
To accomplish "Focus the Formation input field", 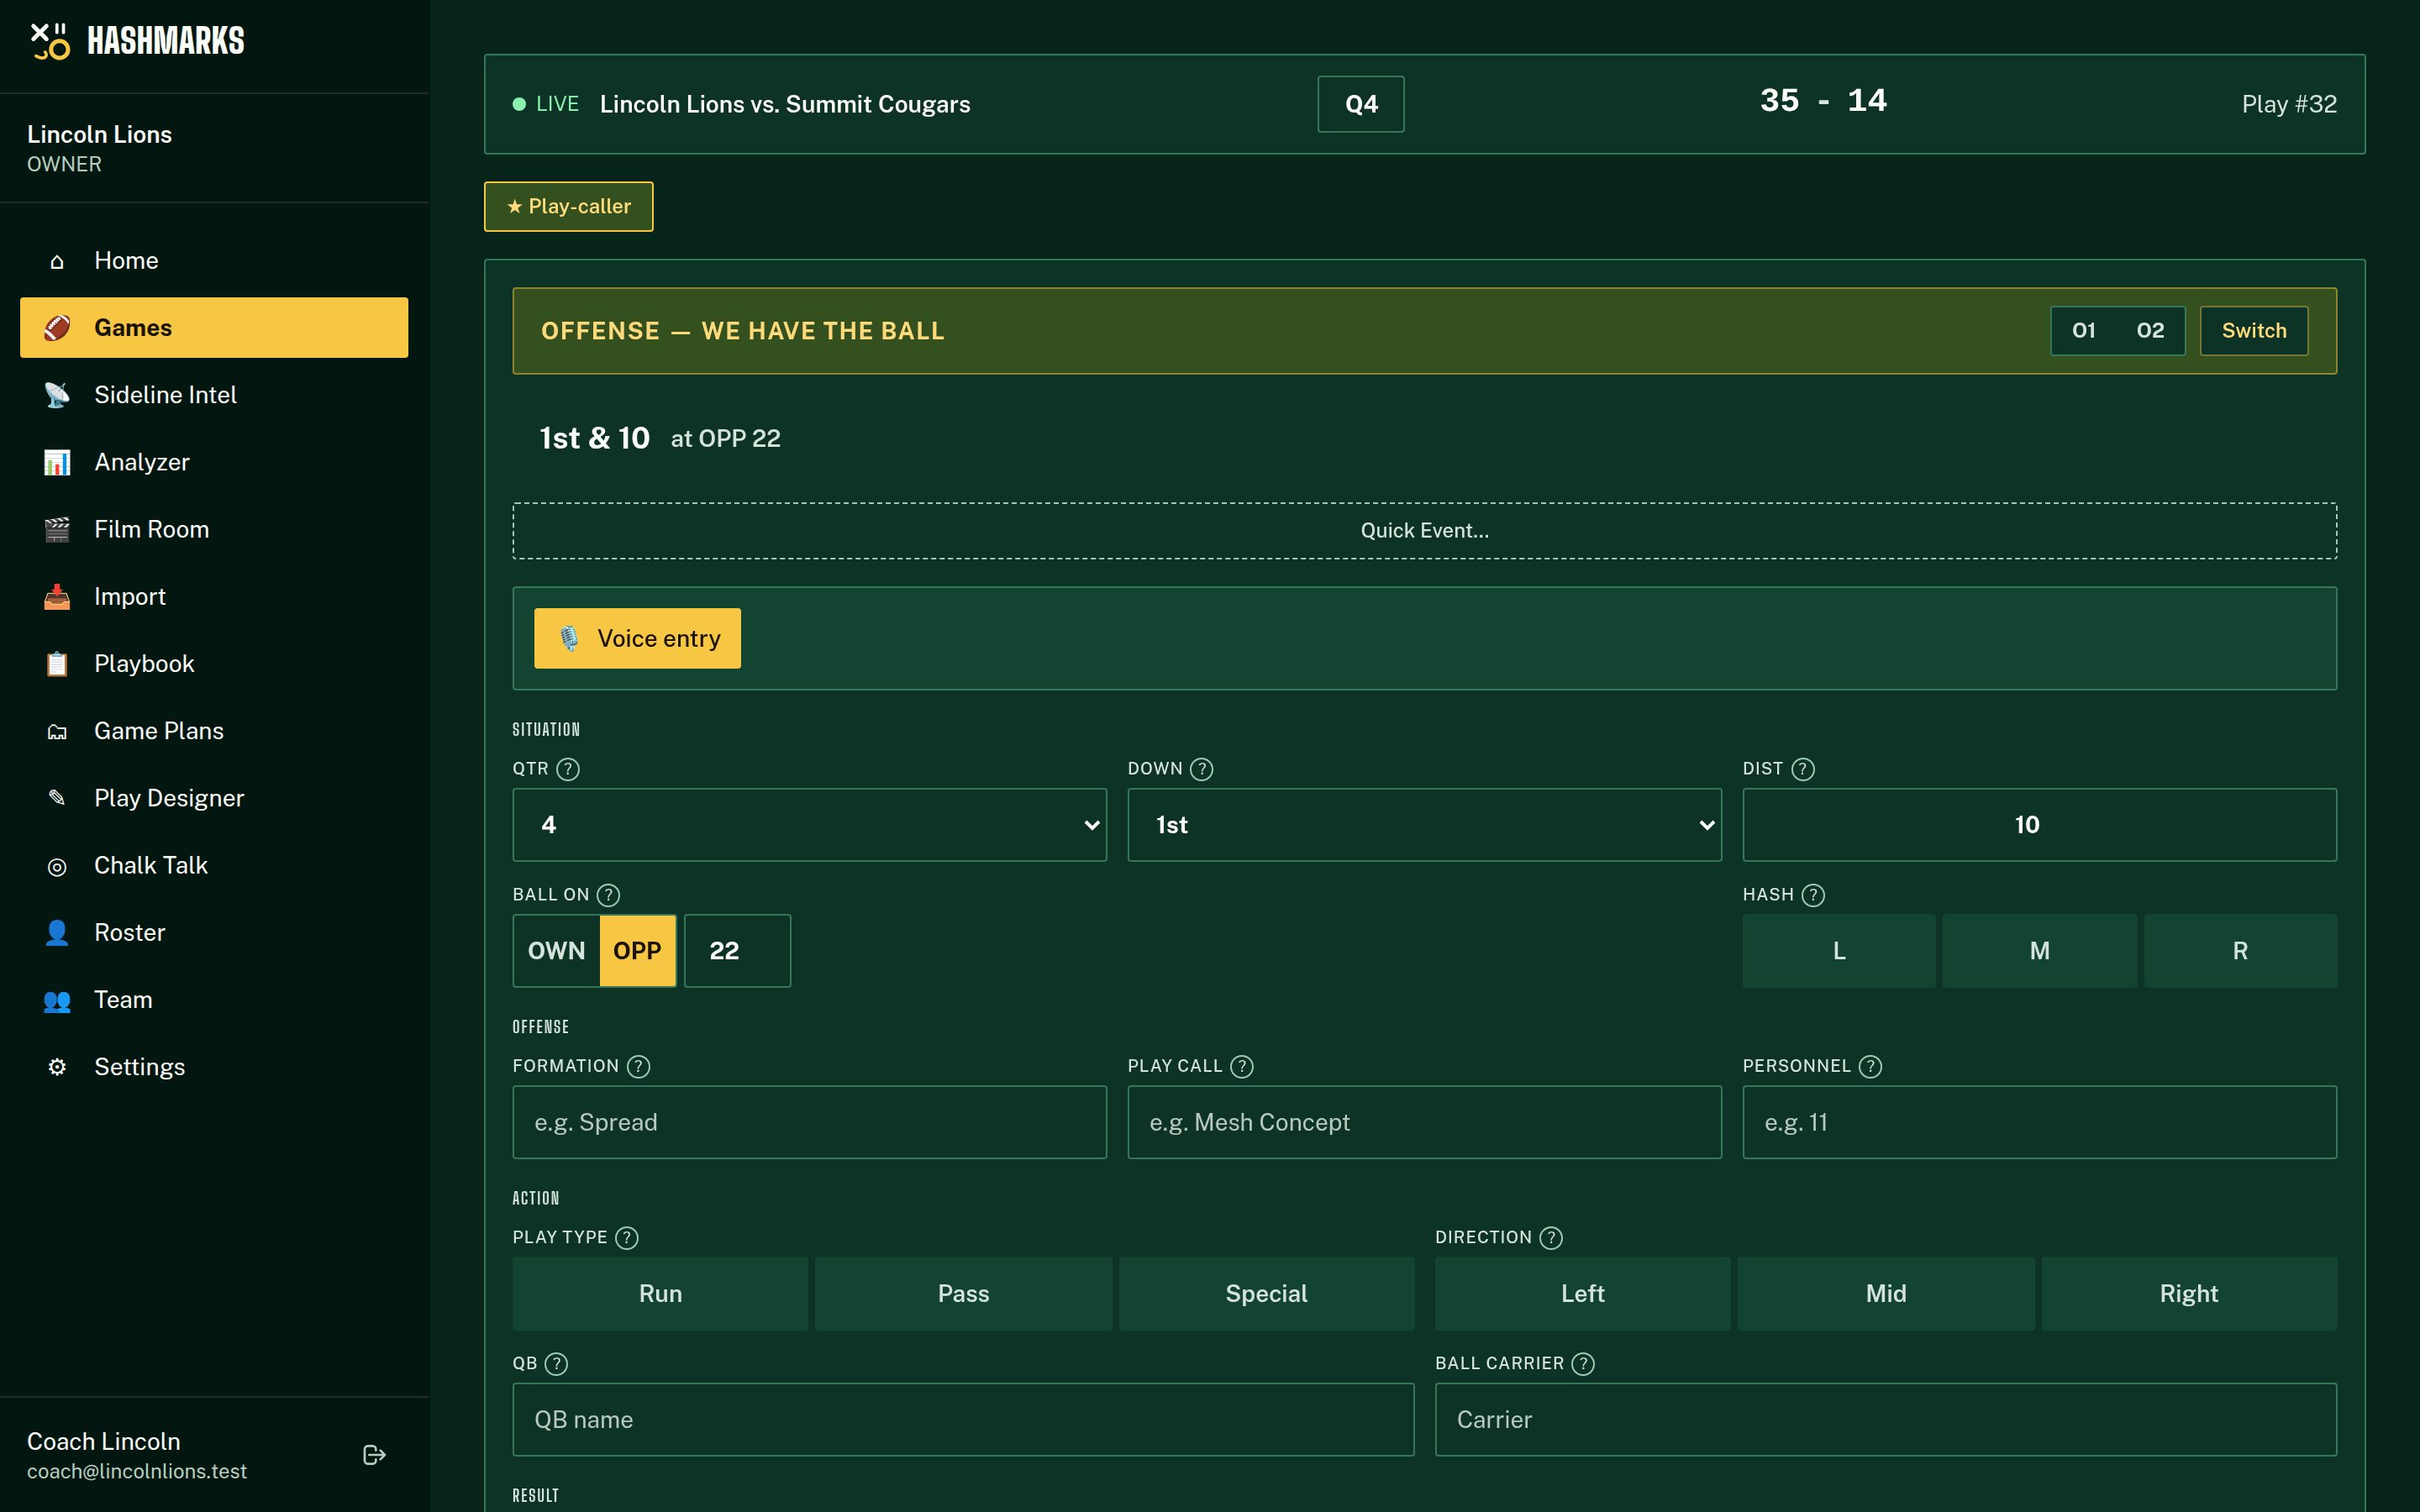I will click(809, 1122).
